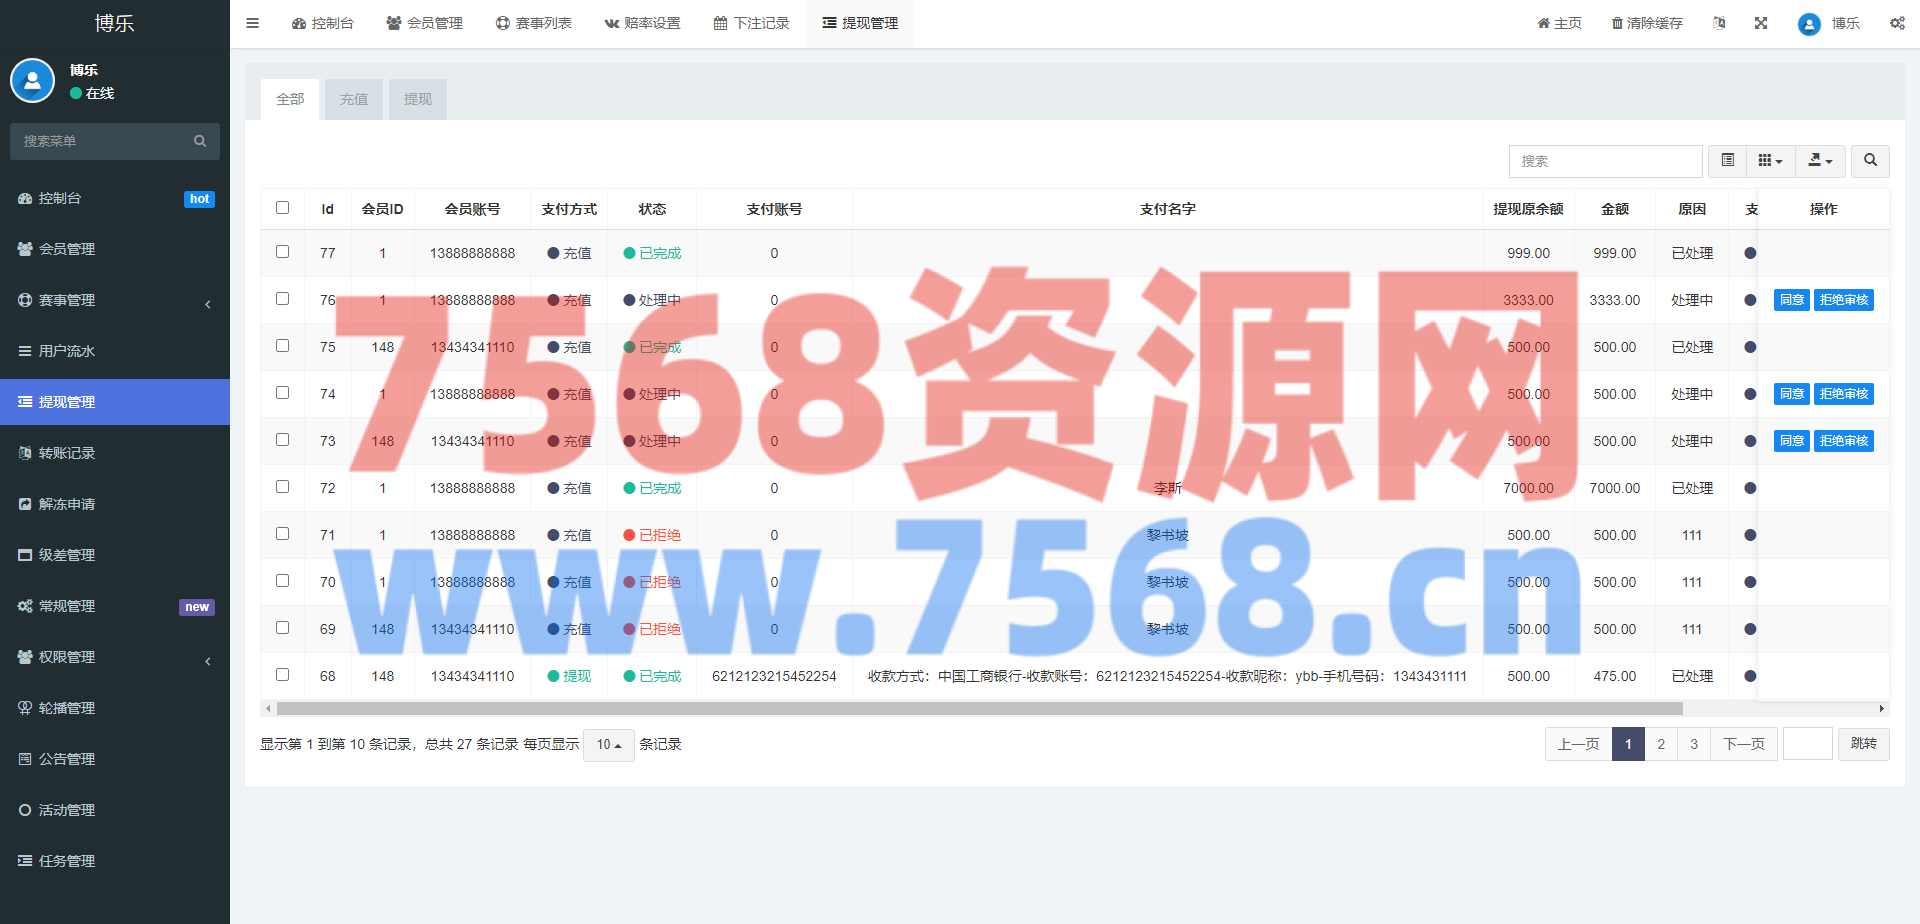Click 清除缓存 trash icon in header
1920x924 pixels.
pyautogui.click(x=1617, y=23)
